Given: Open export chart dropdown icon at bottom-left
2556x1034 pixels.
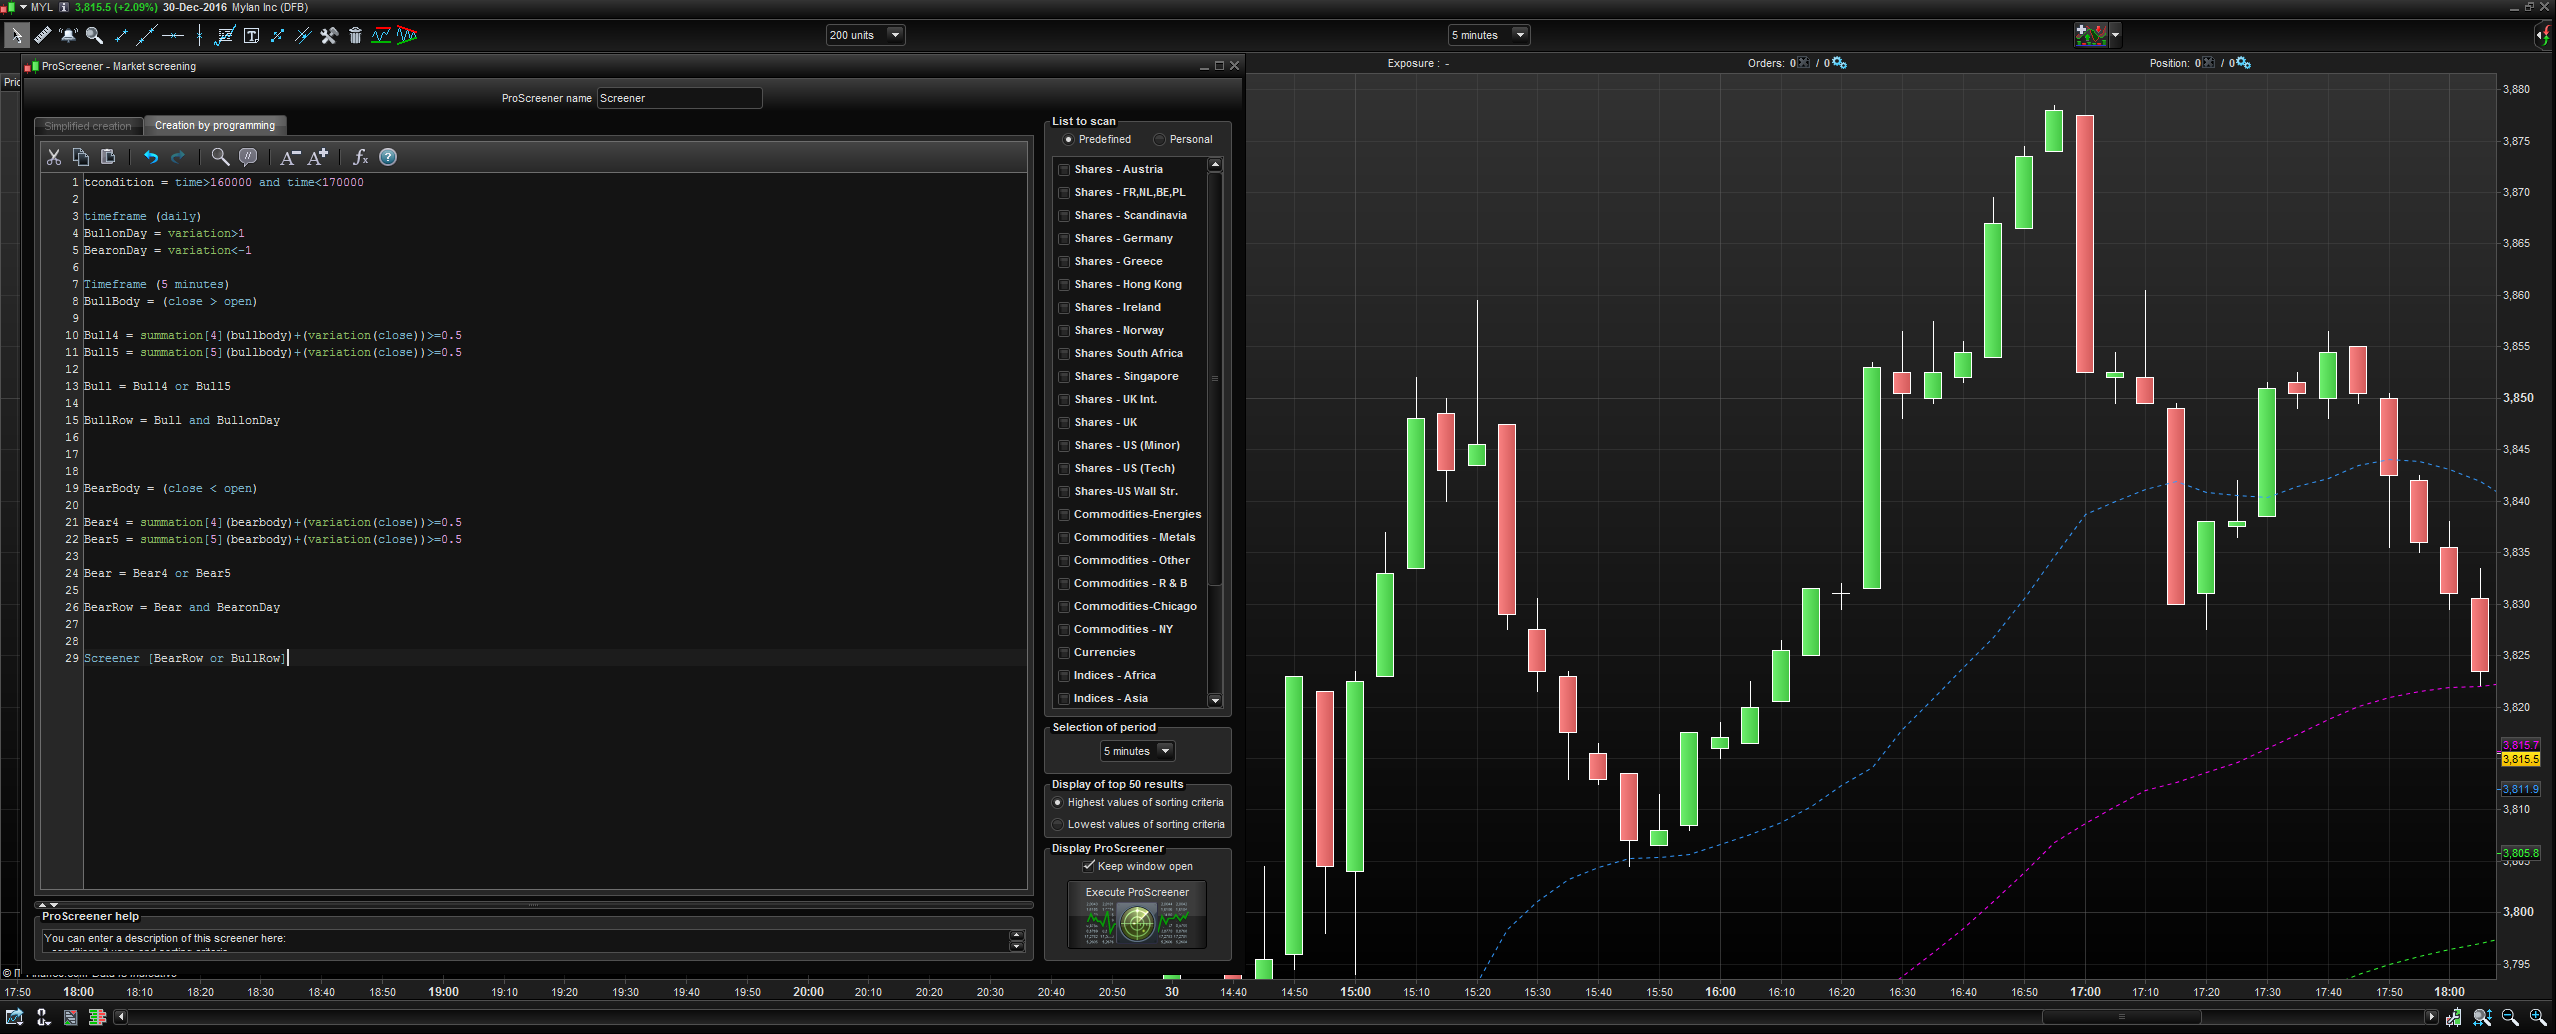Looking at the screenshot, I should tap(14, 1017).
